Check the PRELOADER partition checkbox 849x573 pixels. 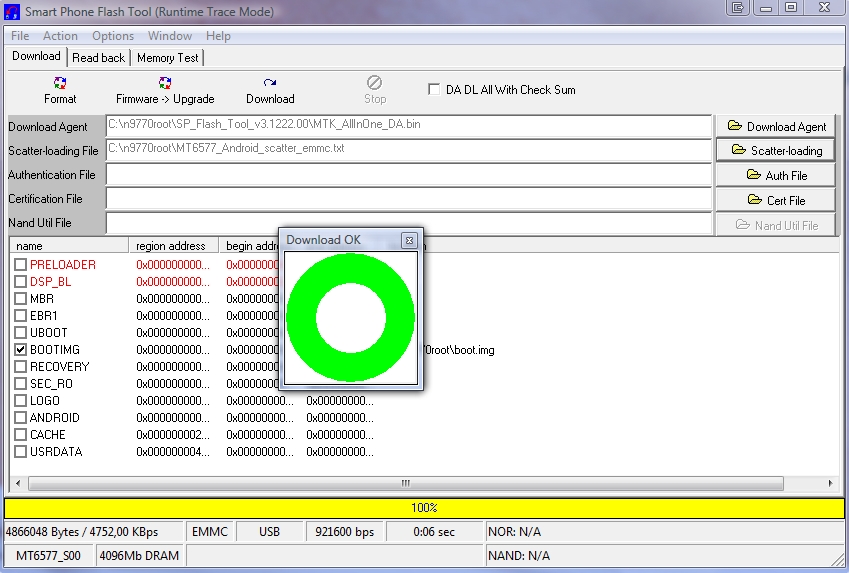(x=21, y=265)
